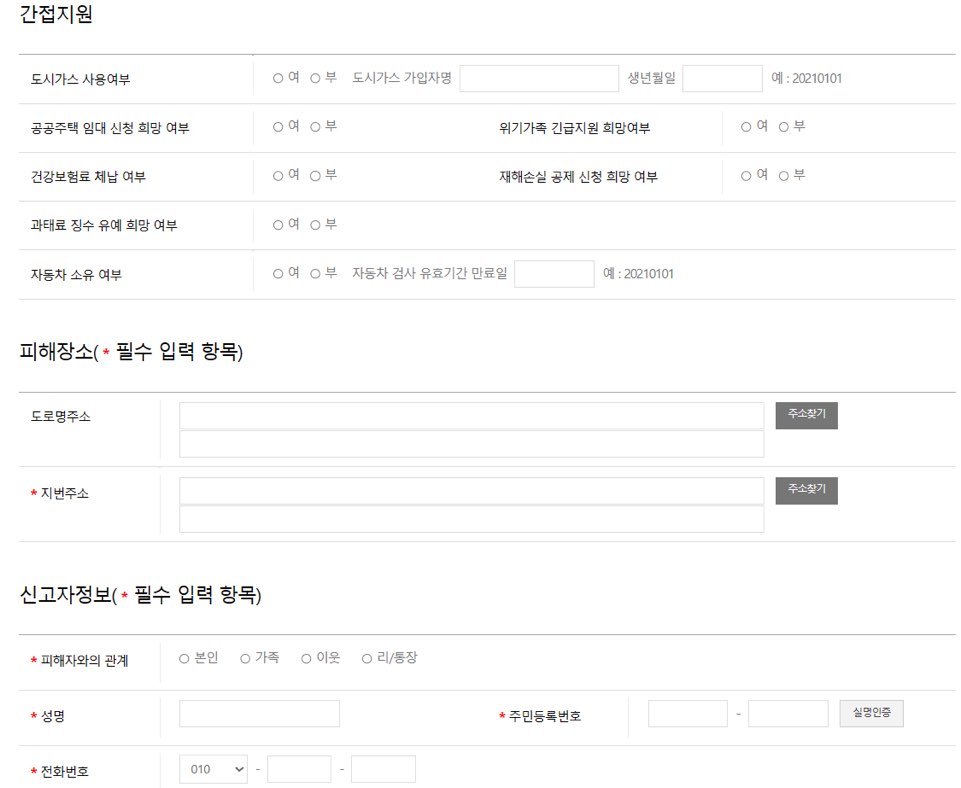Click the first 주민등록번호 input box
This screenshot has width=961, height=788.
[685, 712]
